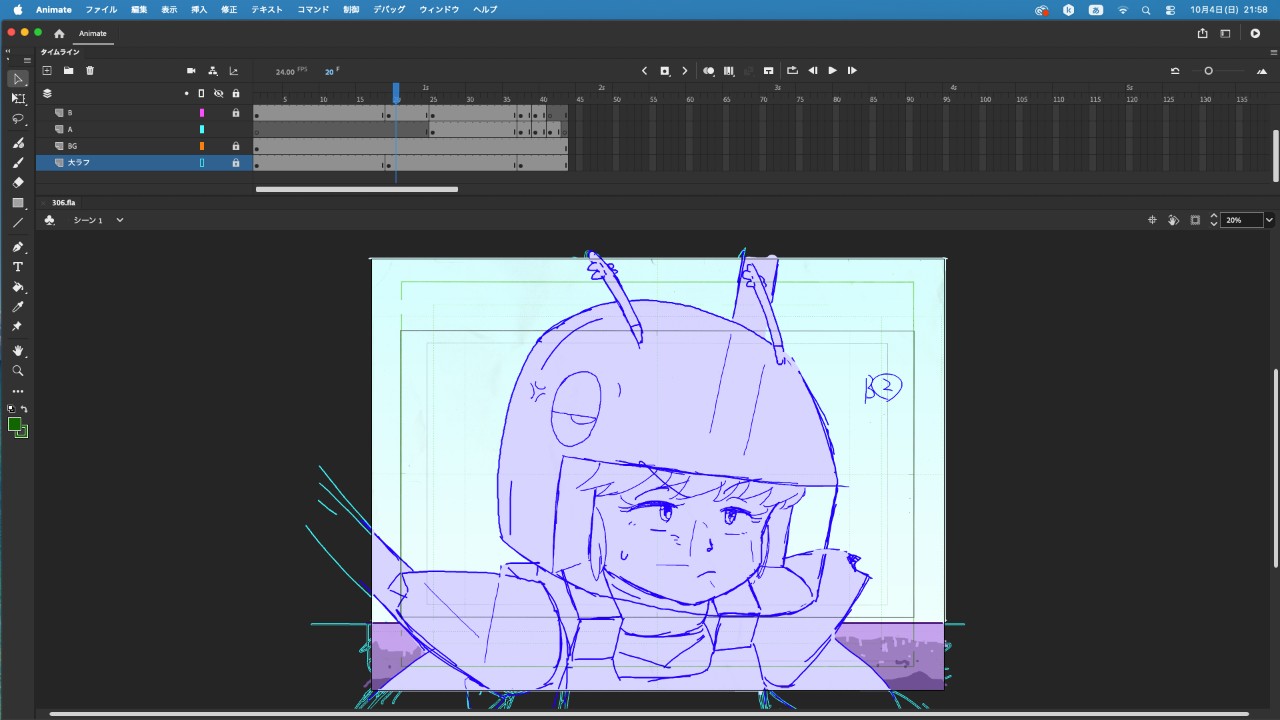Choose the Fluid Brush tool
This screenshot has height=720, width=1280.
click(x=18, y=143)
